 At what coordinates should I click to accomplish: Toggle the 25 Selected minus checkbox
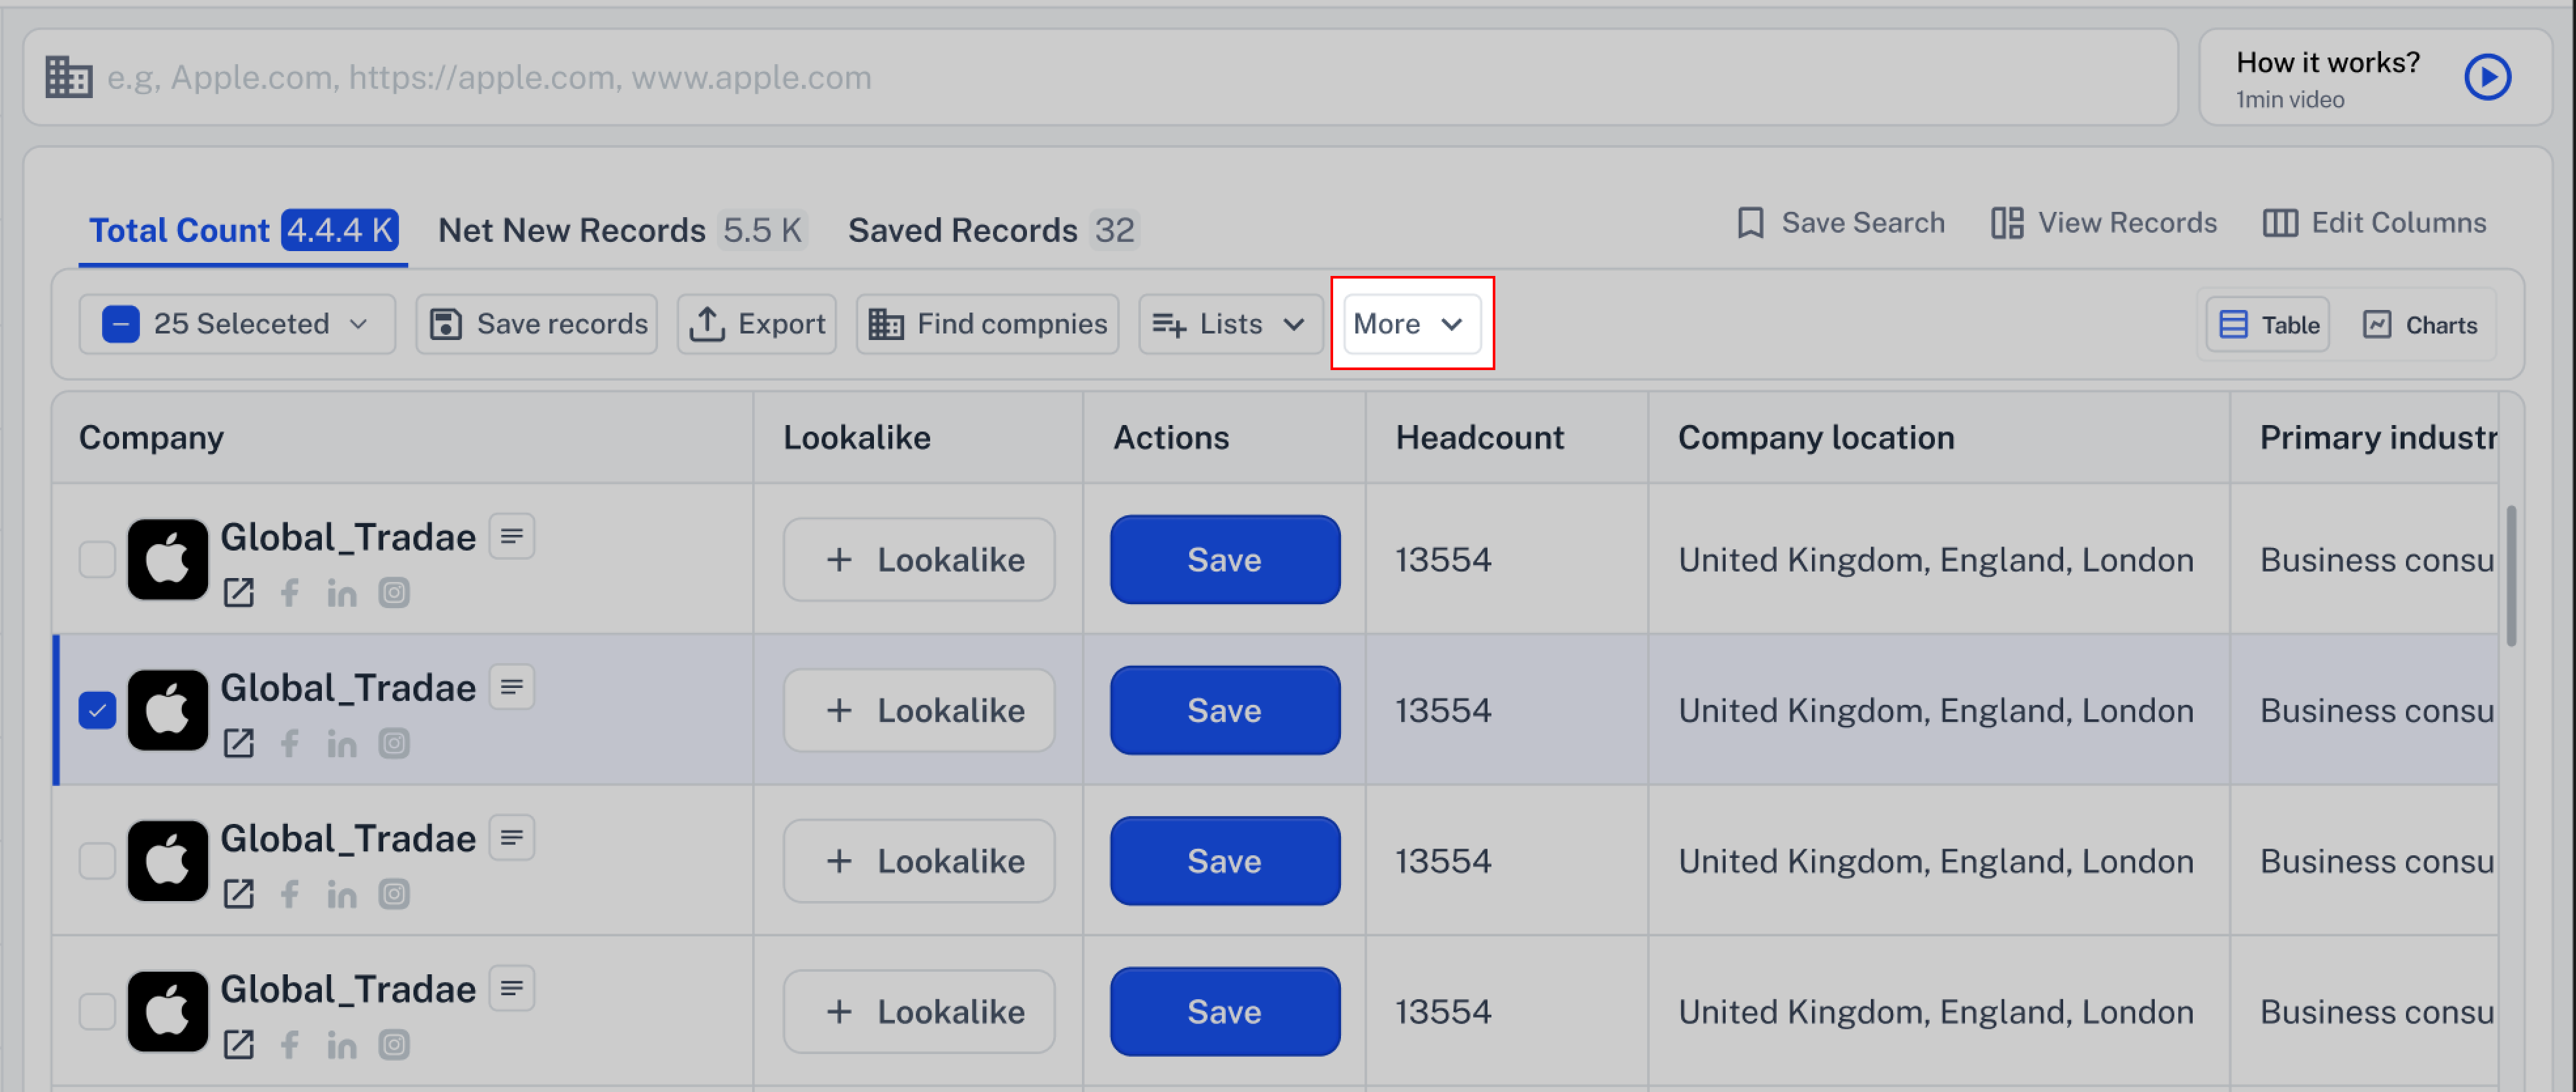pos(120,324)
